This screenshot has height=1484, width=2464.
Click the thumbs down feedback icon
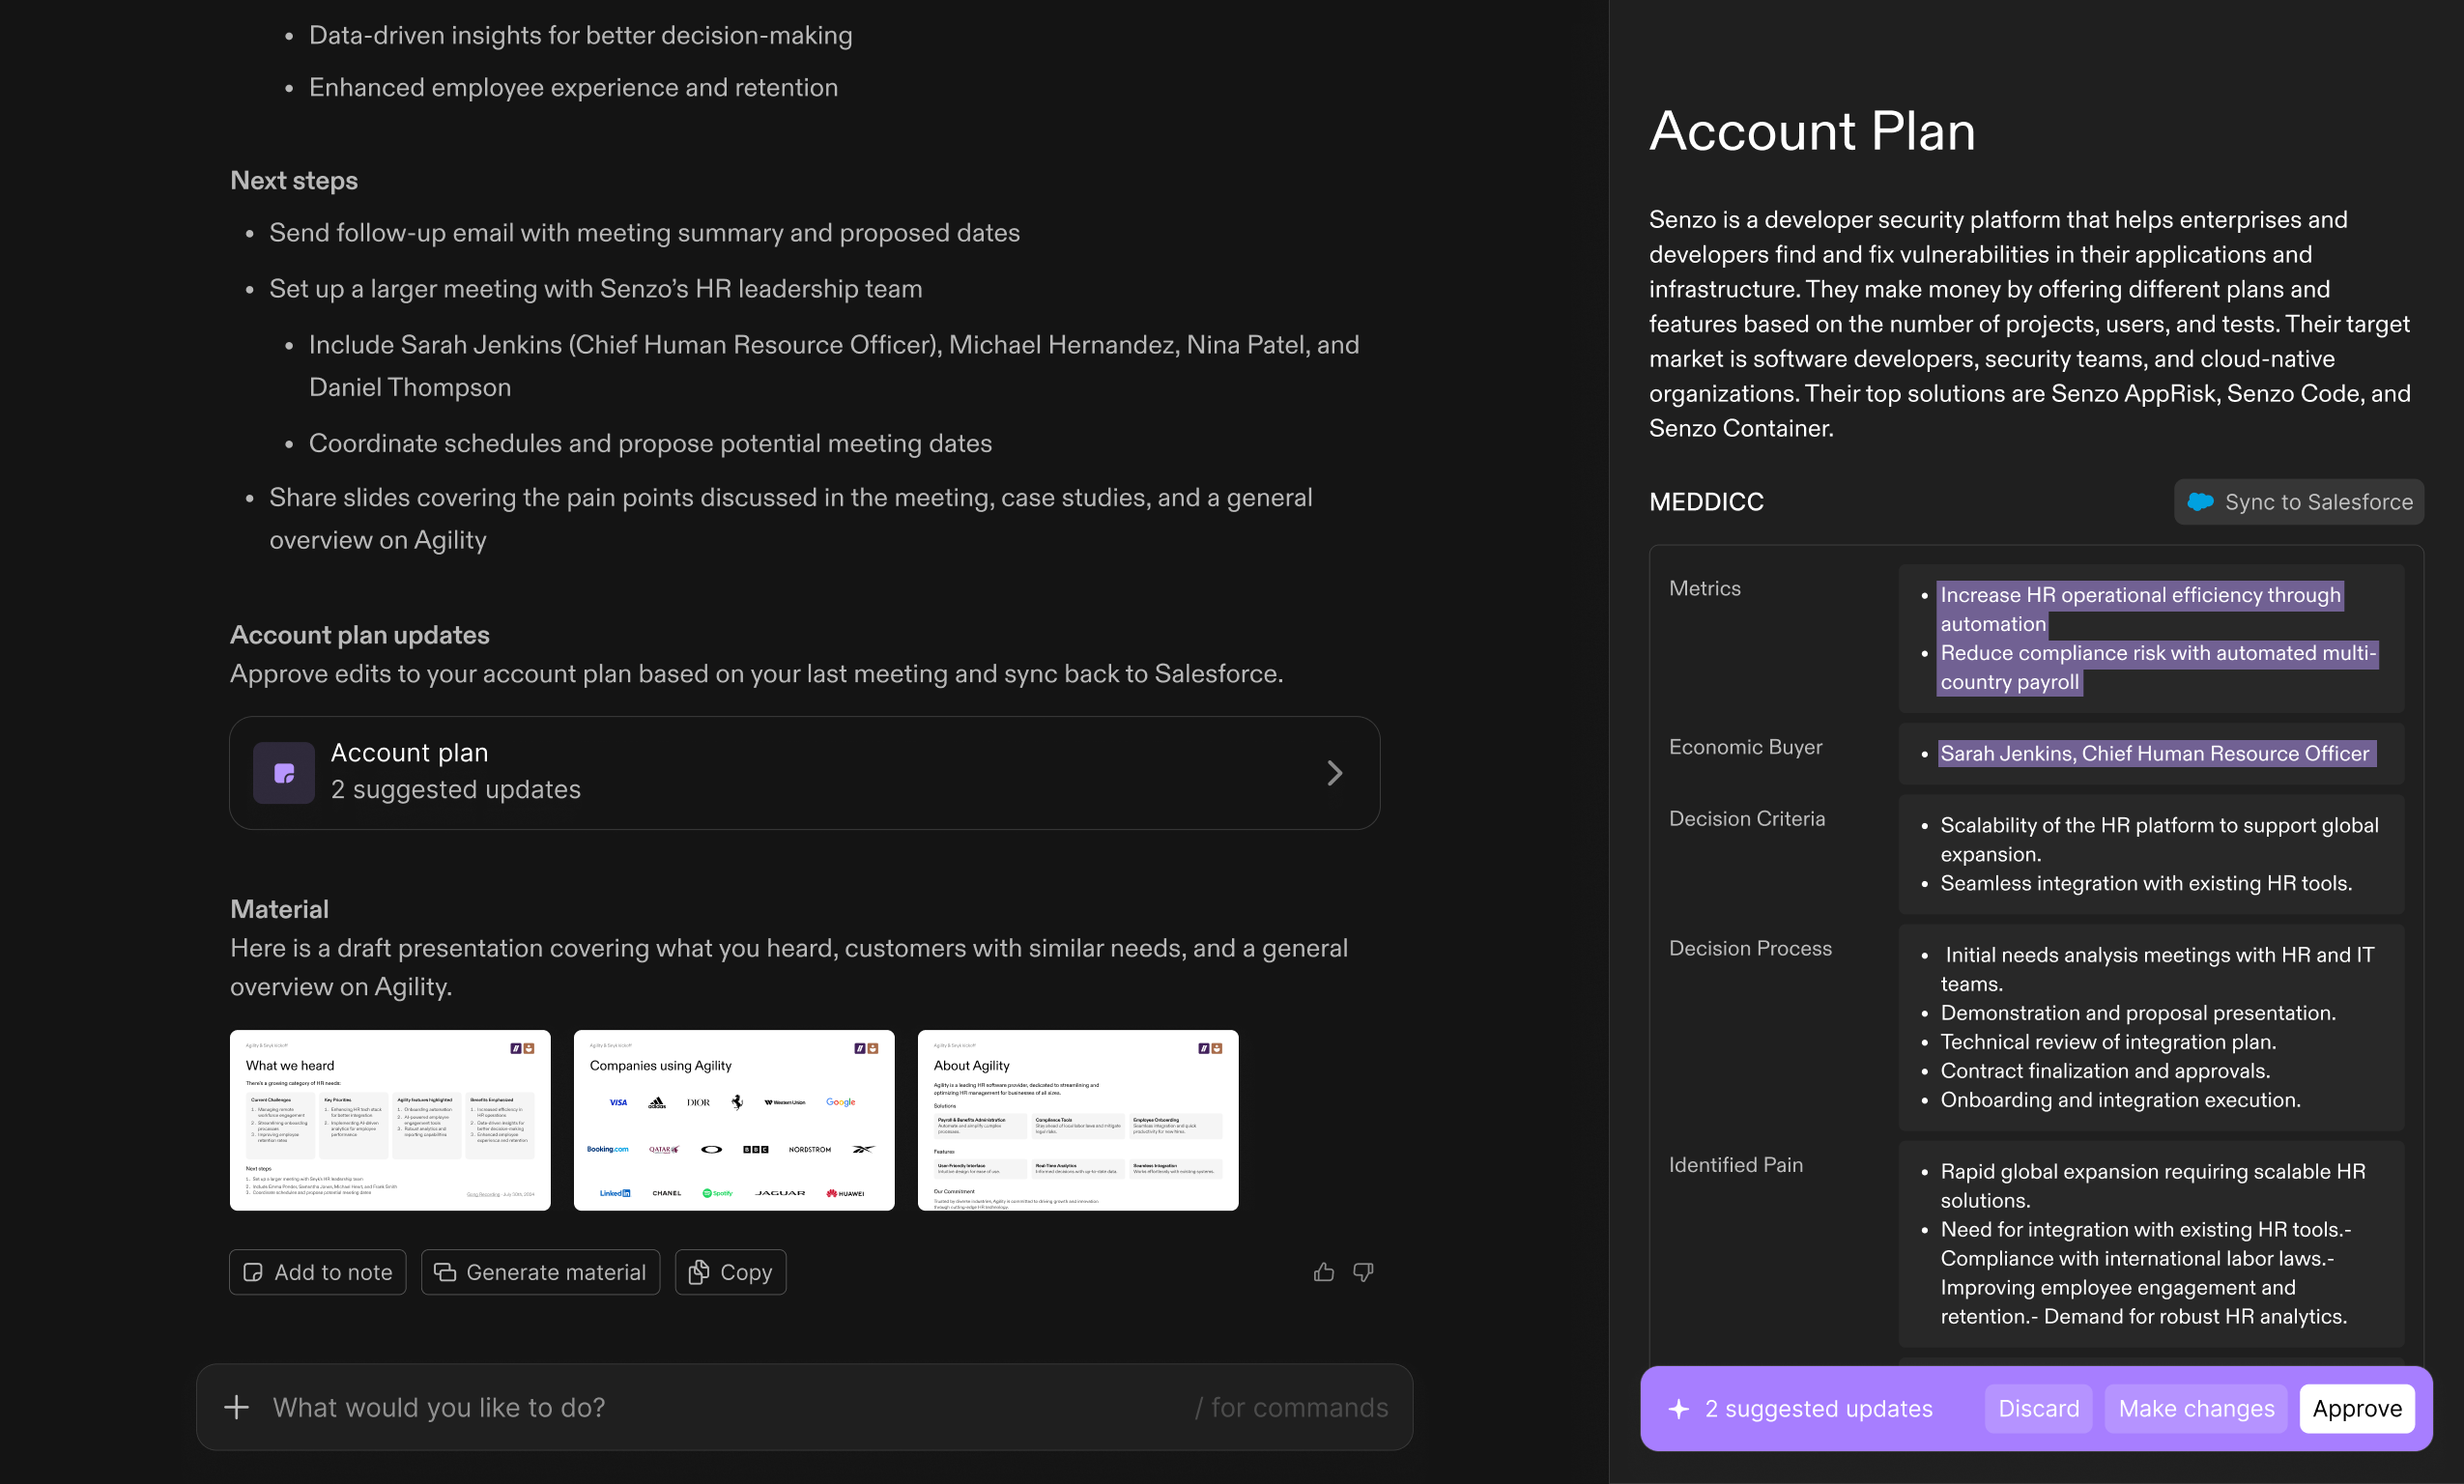click(1363, 1272)
